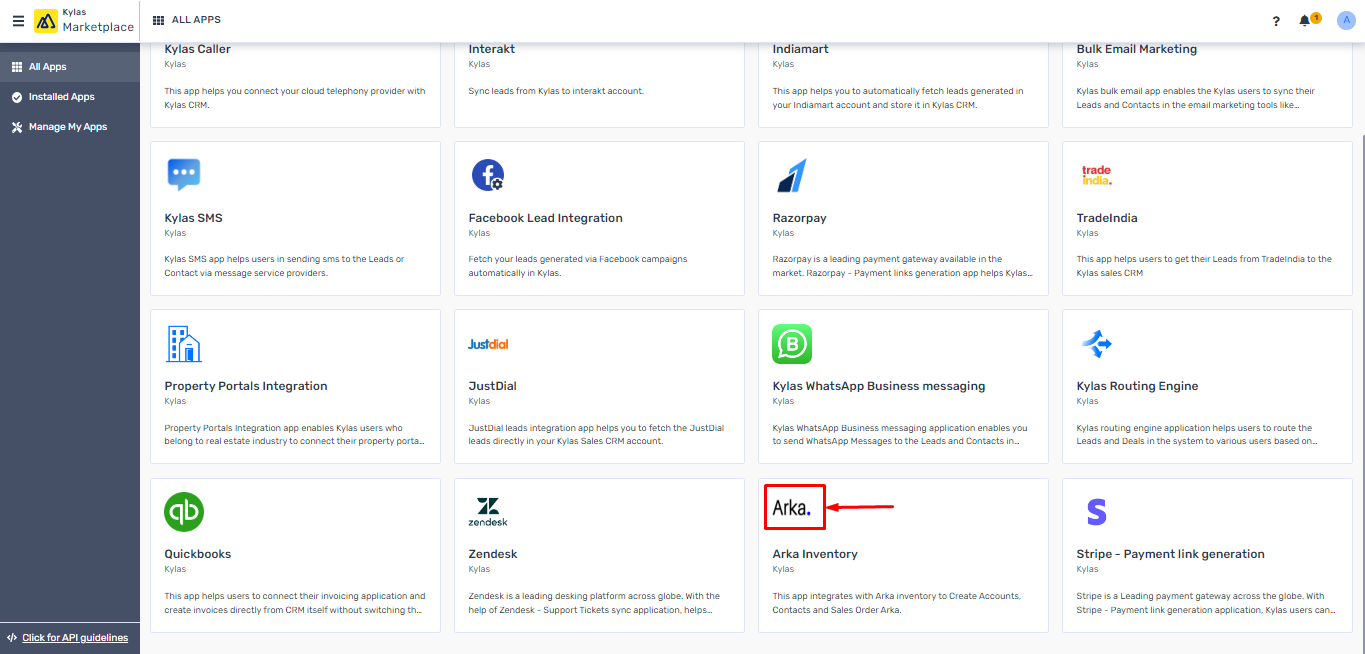Select the Razorpay logo icon

791,175
